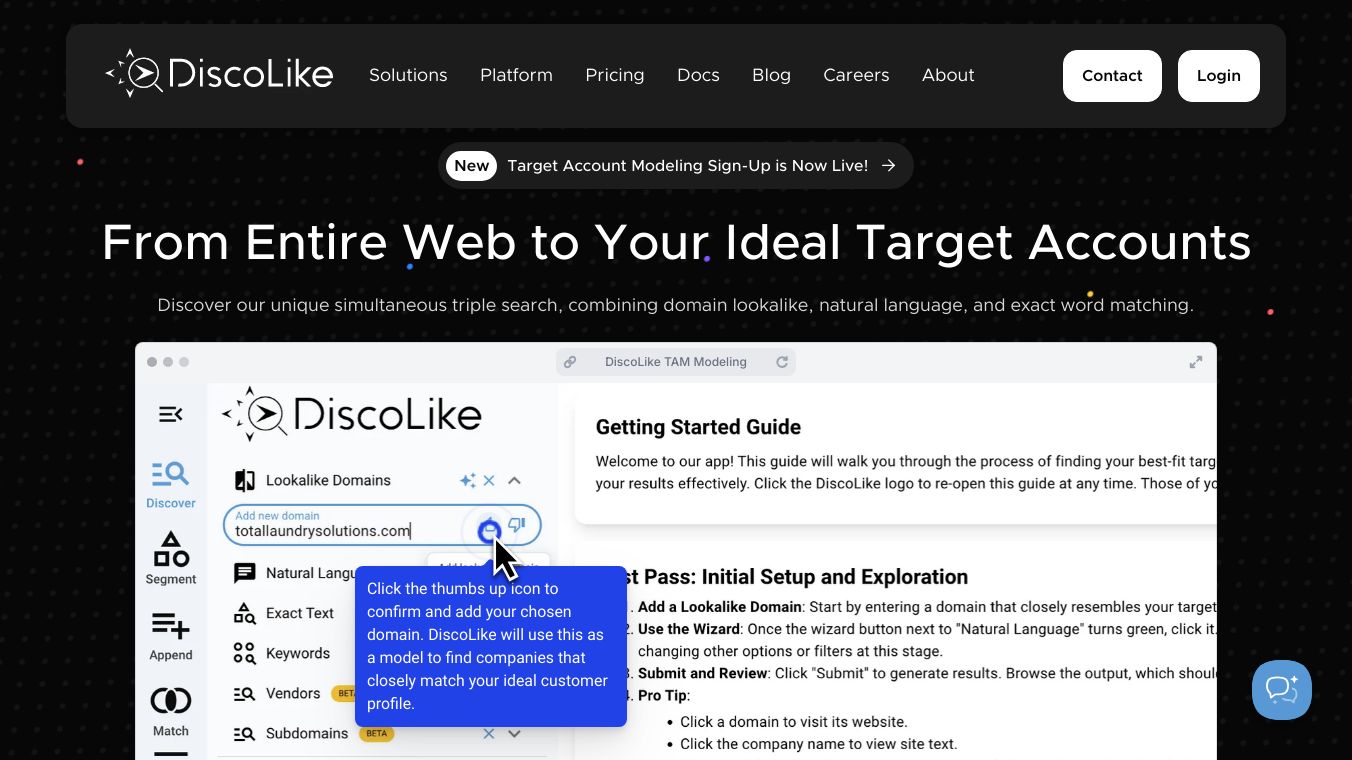
Task: Collapse the Lookalike Domains section
Action: pyautogui.click(x=514, y=481)
